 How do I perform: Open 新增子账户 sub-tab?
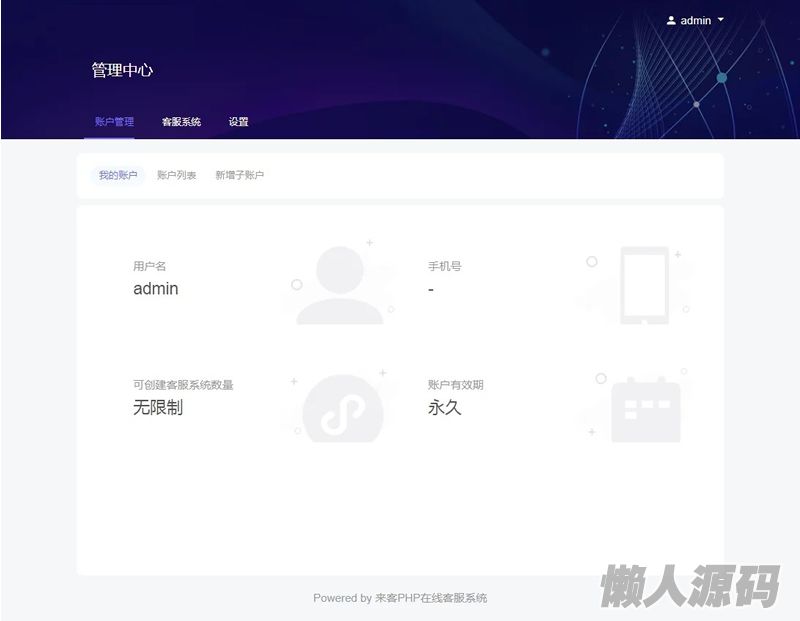pos(239,175)
